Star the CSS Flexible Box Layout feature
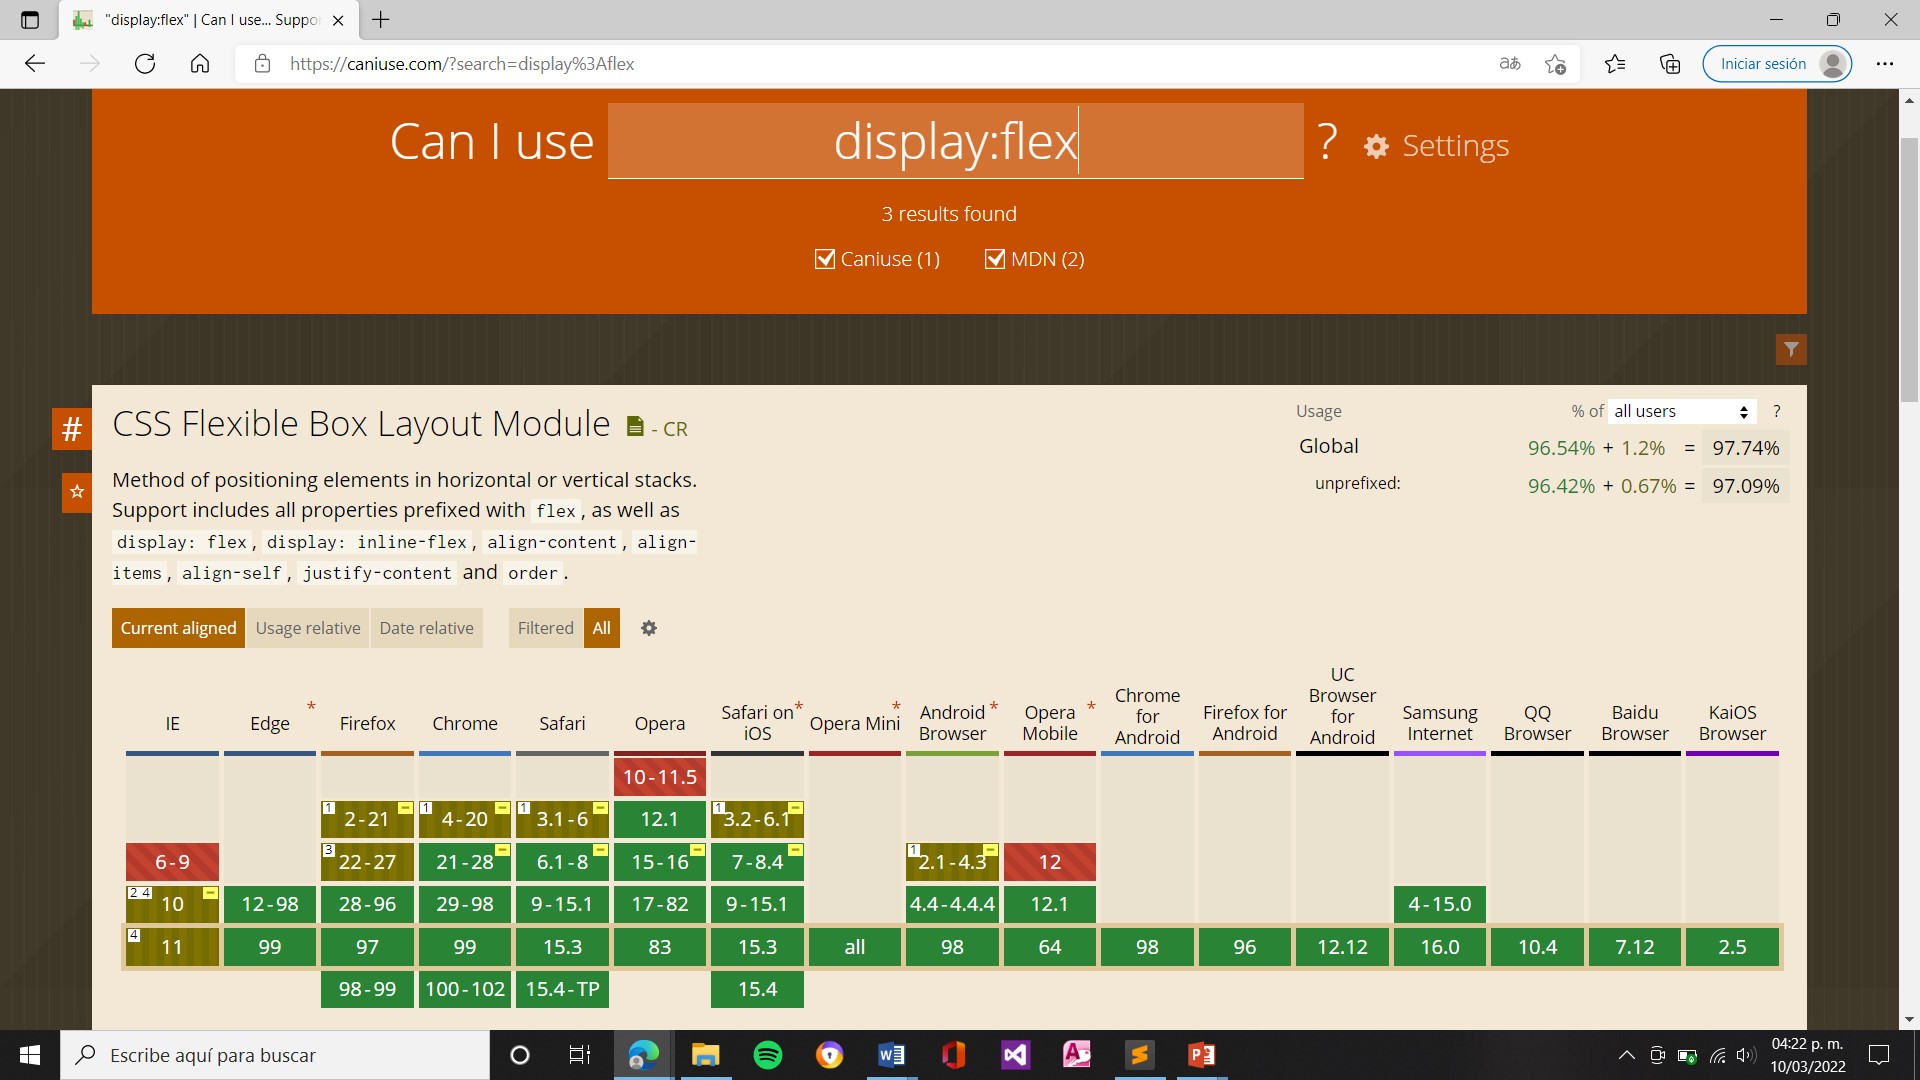 (77, 492)
